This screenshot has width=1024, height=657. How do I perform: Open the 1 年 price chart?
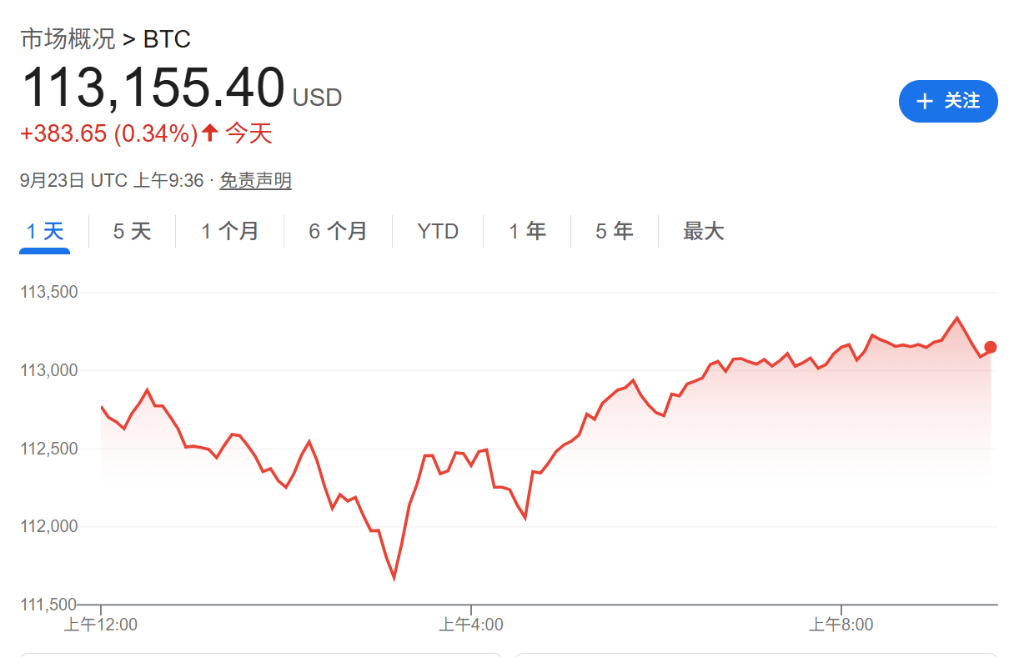[527, 231]
